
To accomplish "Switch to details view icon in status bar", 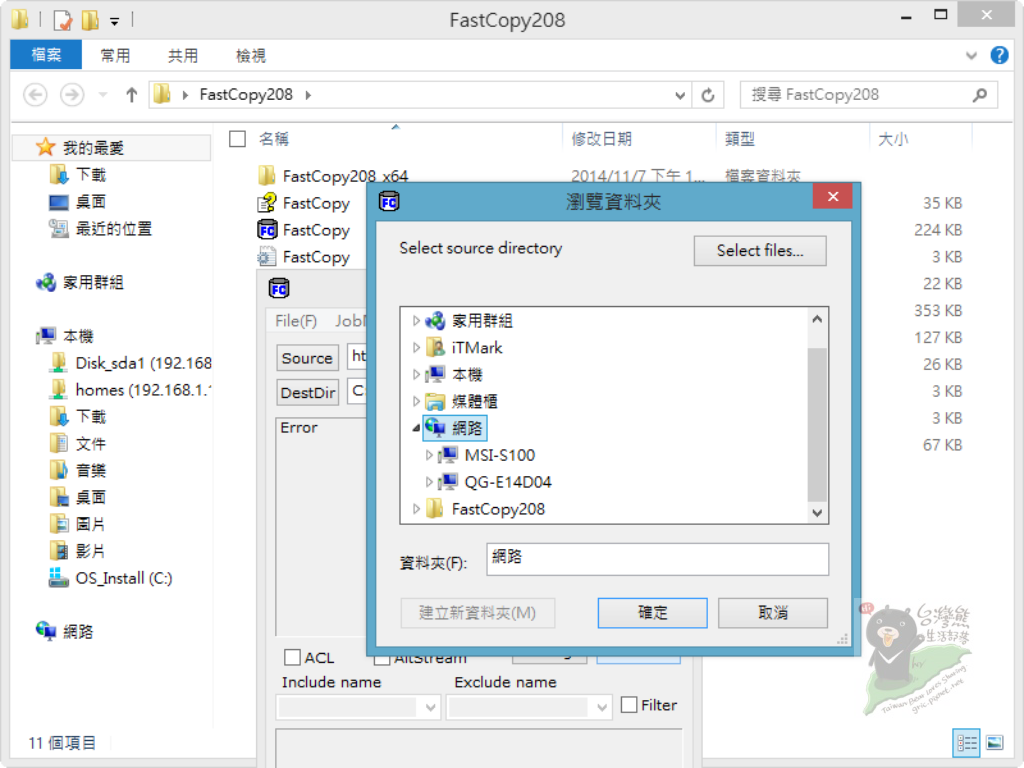I will pos(967,743).
